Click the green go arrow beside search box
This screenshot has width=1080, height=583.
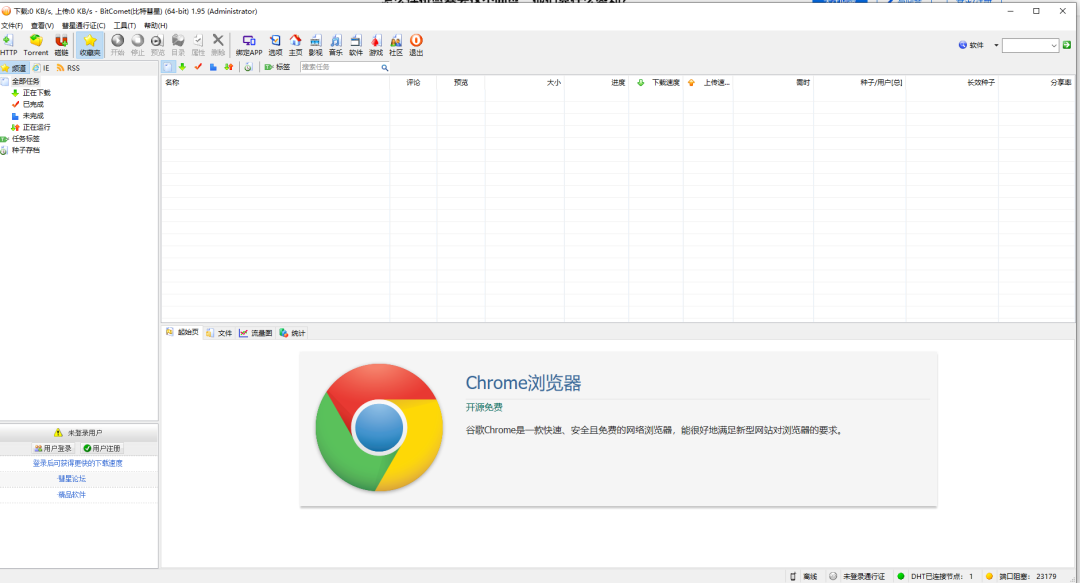pyautogui.click(x=1067, y=45)
